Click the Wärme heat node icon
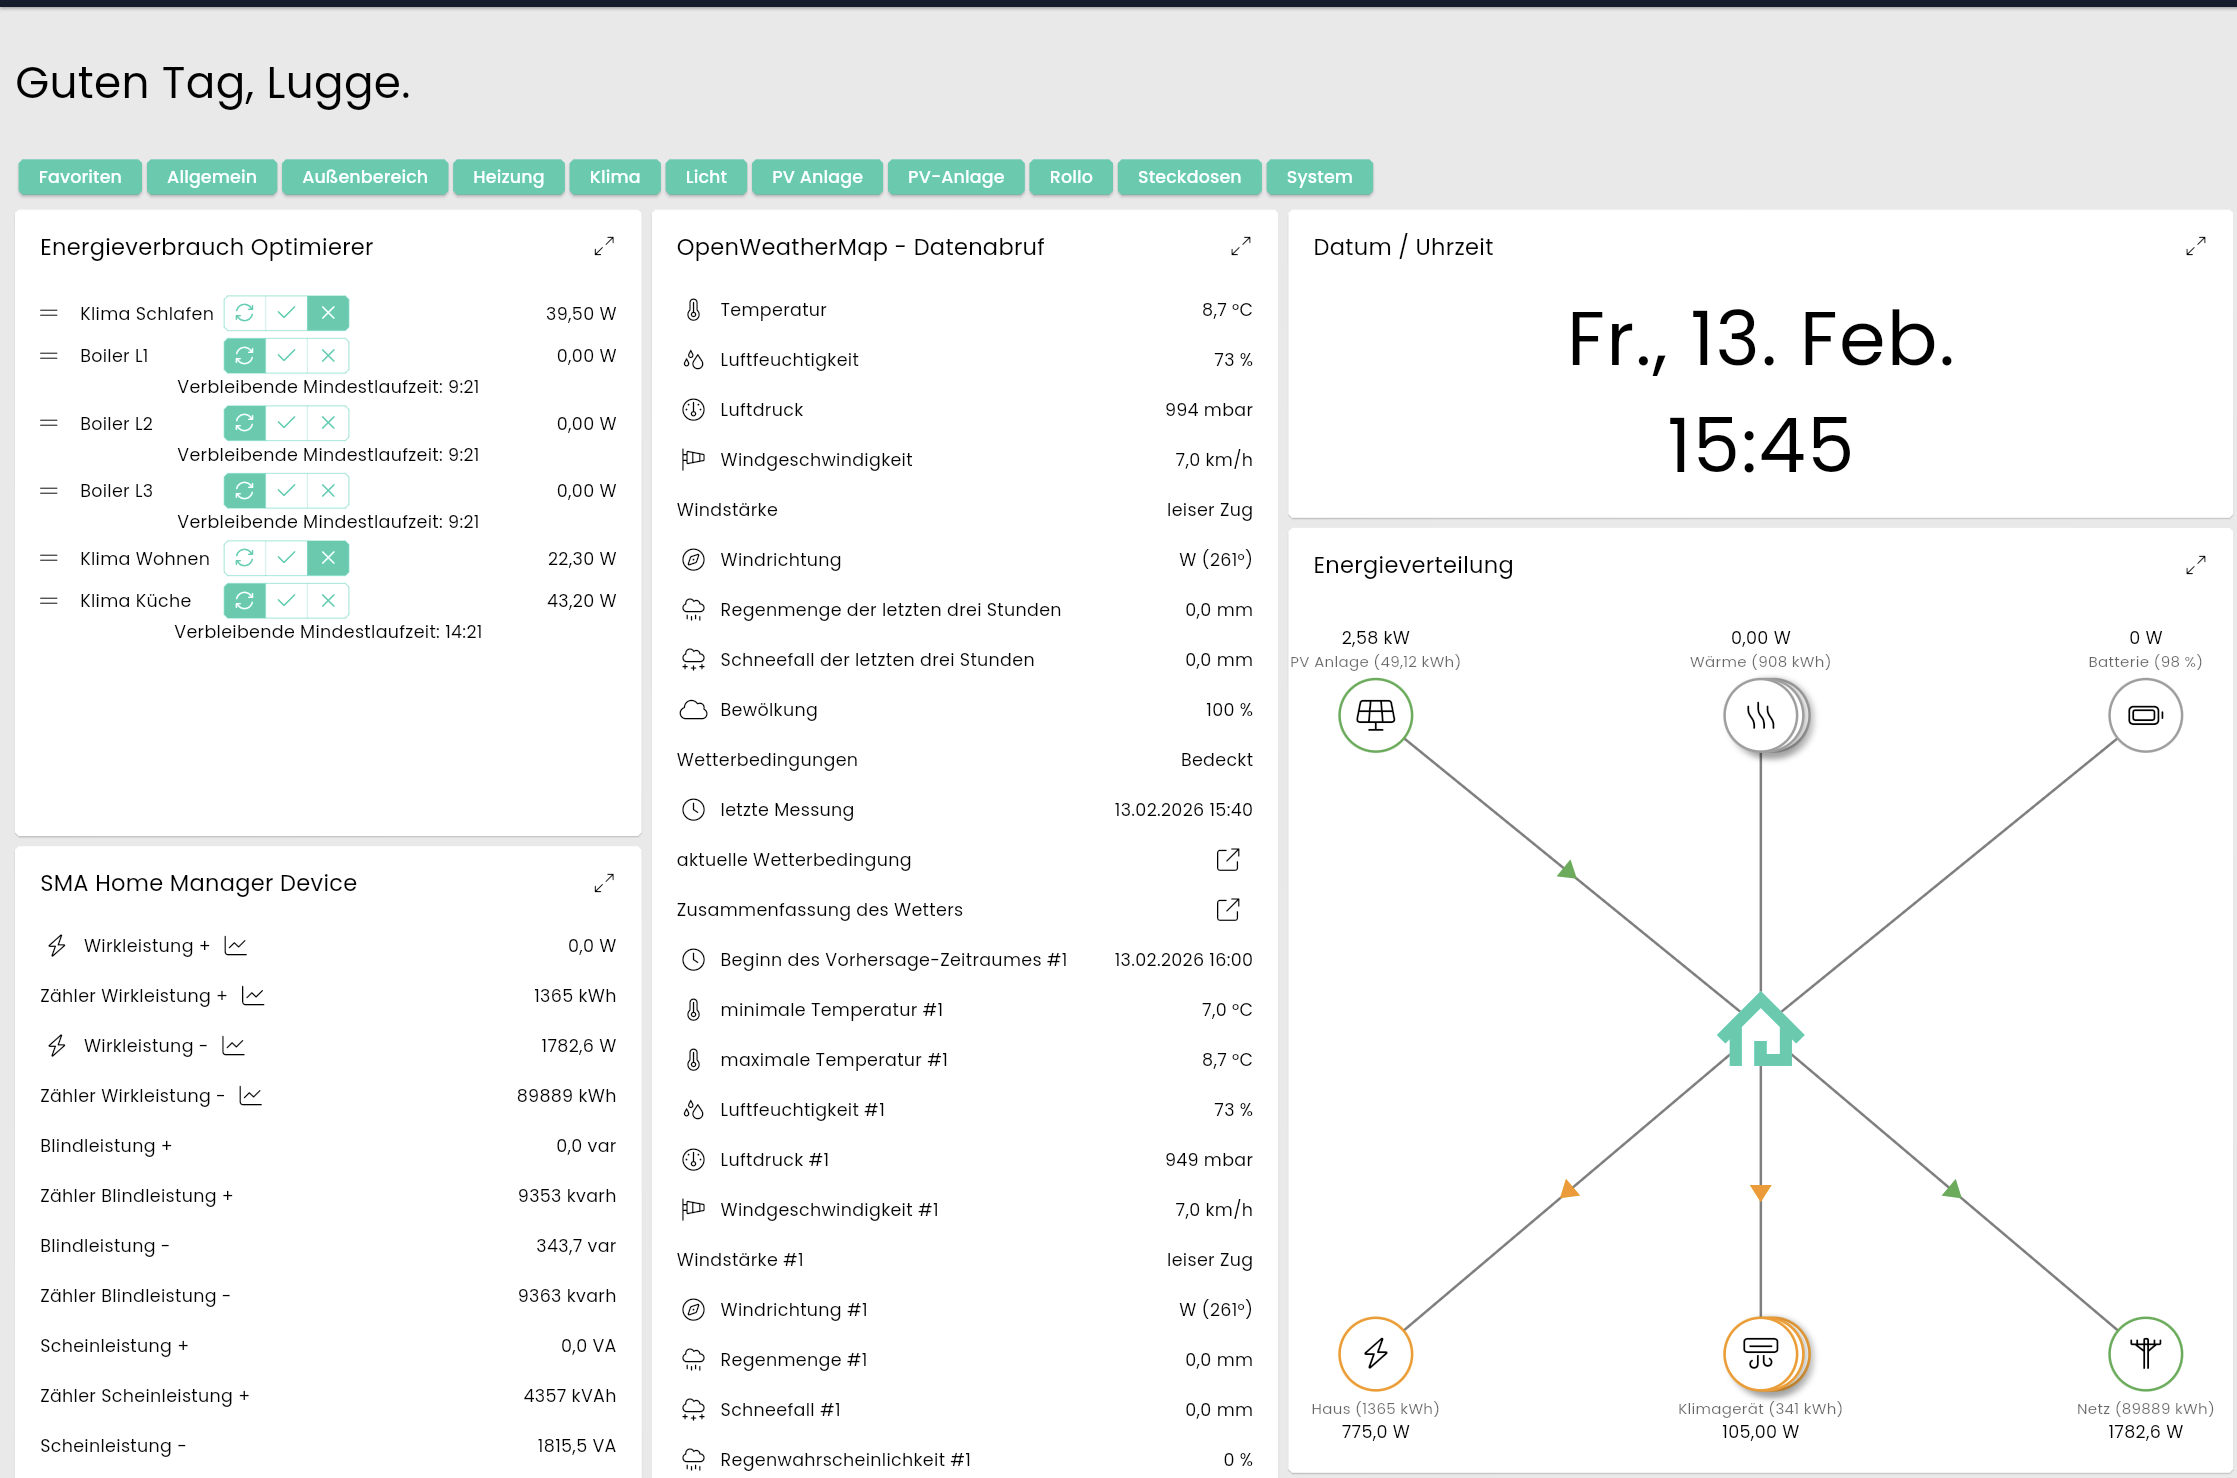2237x1478 pixels. click(x=1760, y=715)
